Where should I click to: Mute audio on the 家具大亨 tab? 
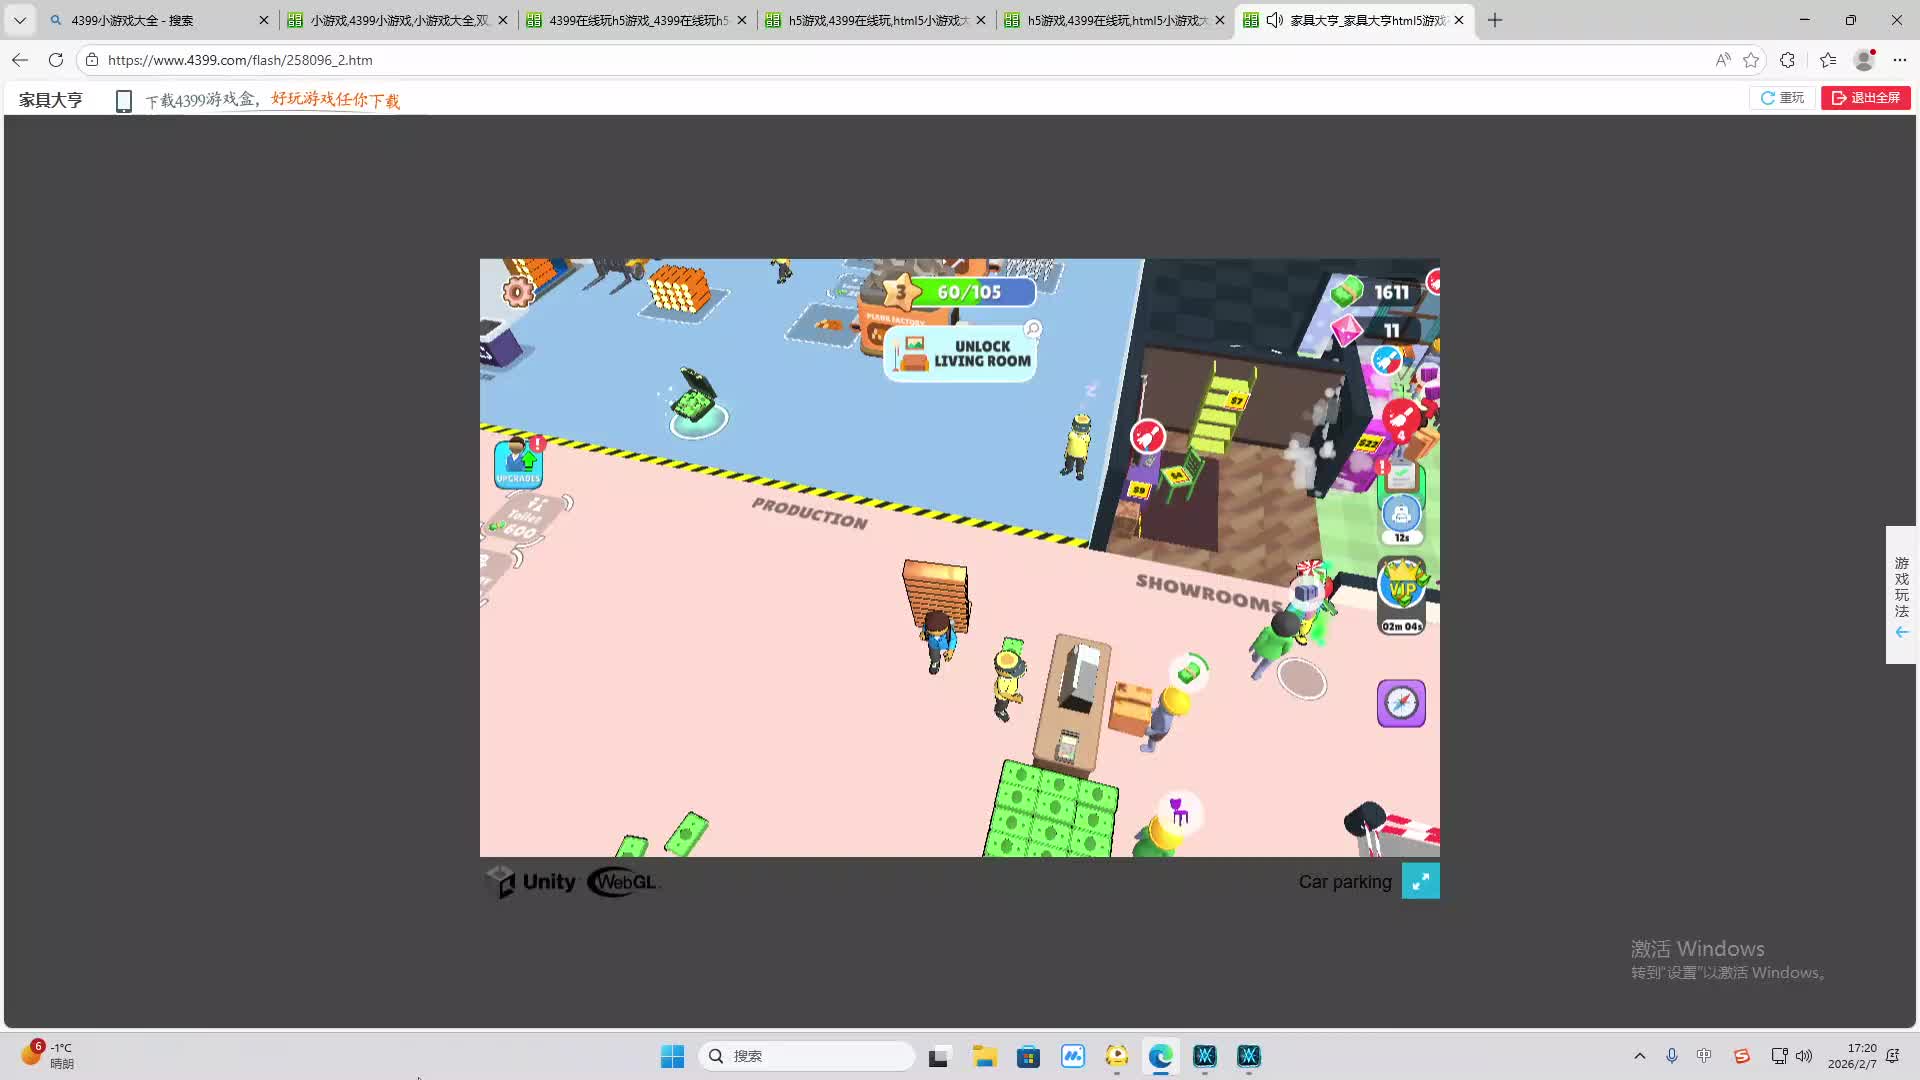(x=1275, y=20)
